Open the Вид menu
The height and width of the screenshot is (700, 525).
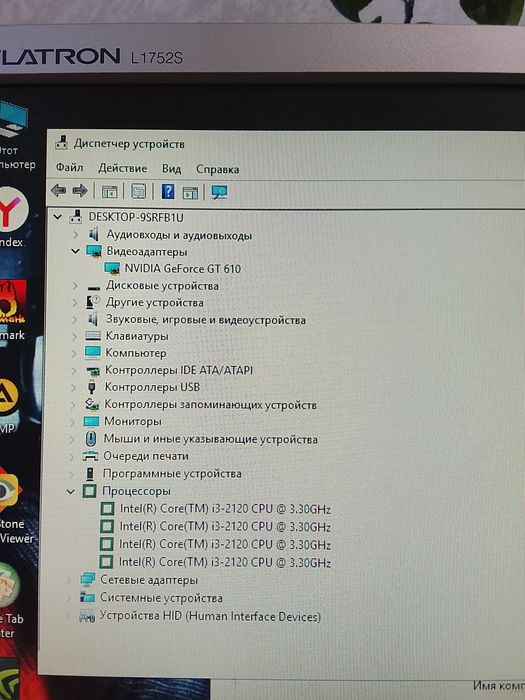(x=171, y=169)
